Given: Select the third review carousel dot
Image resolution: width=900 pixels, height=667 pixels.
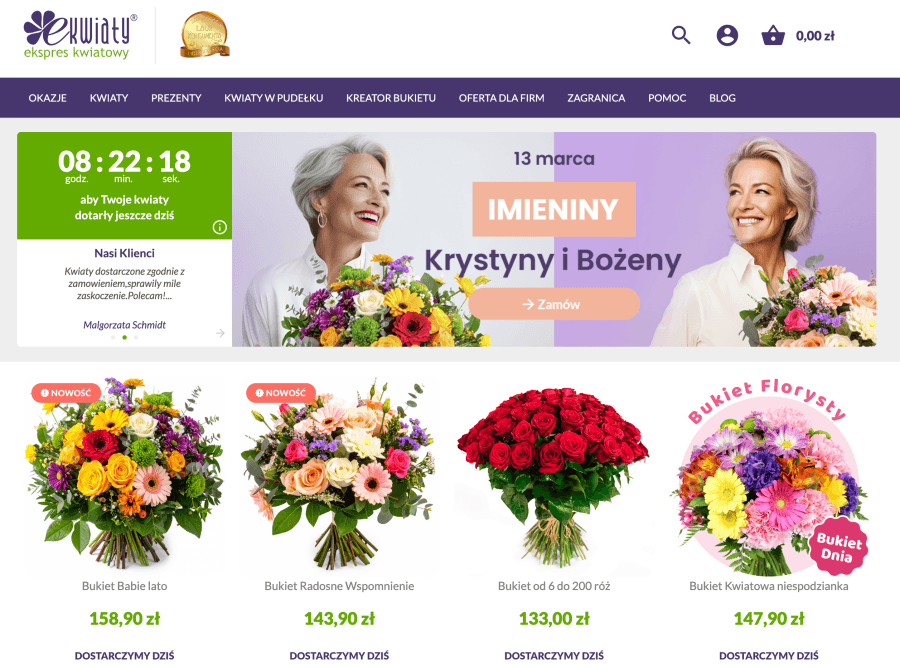Looking at the screenshot, I should pos(136,338).
